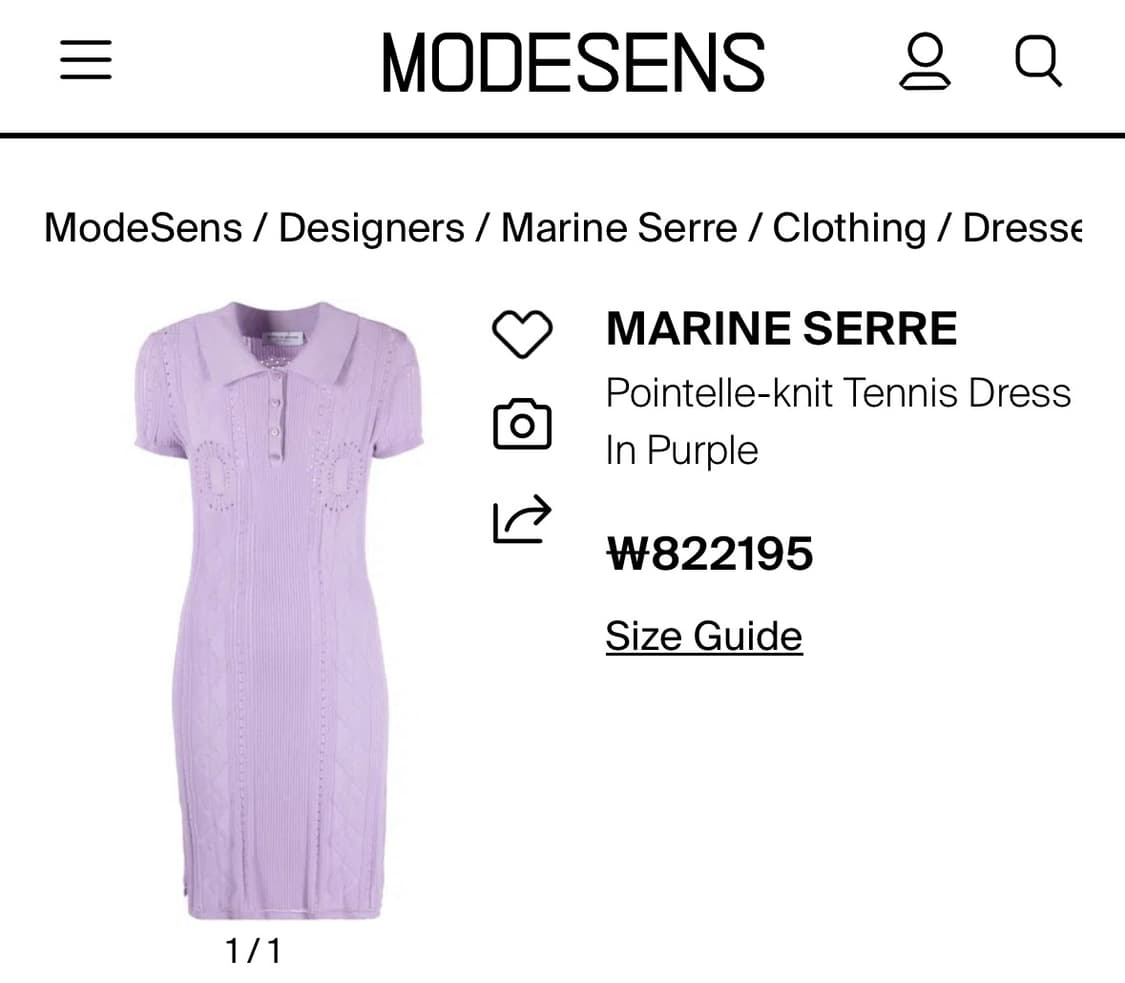Go to Clothing breadcrumb category
Viewport: 1125px width, 983px height.
[849, 228]
